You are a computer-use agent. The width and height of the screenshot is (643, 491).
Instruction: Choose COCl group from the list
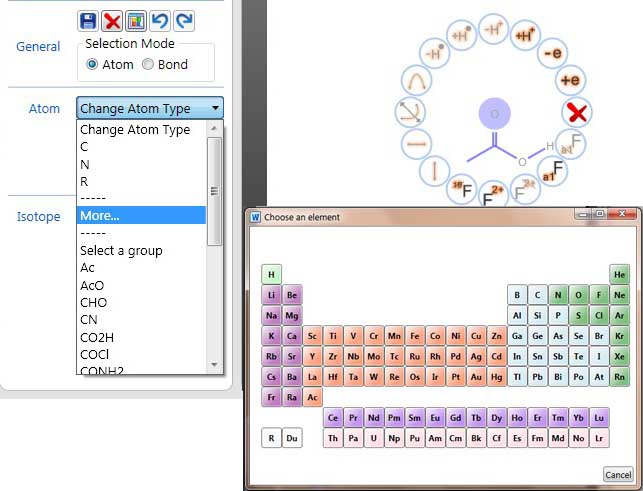tap(141, 354)
